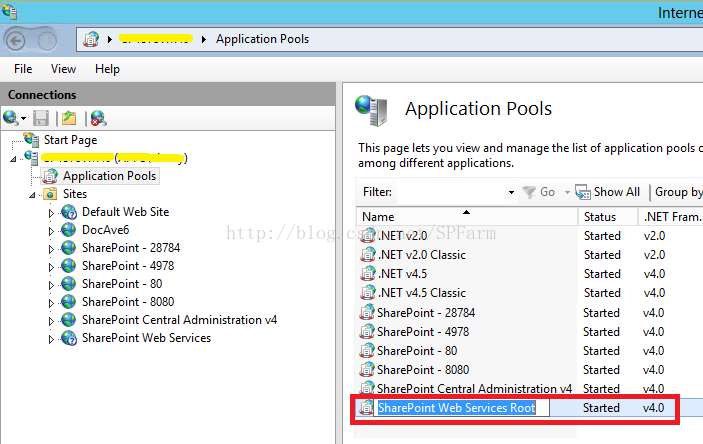Click the Default Web Site globe icon

click(69, 212)
